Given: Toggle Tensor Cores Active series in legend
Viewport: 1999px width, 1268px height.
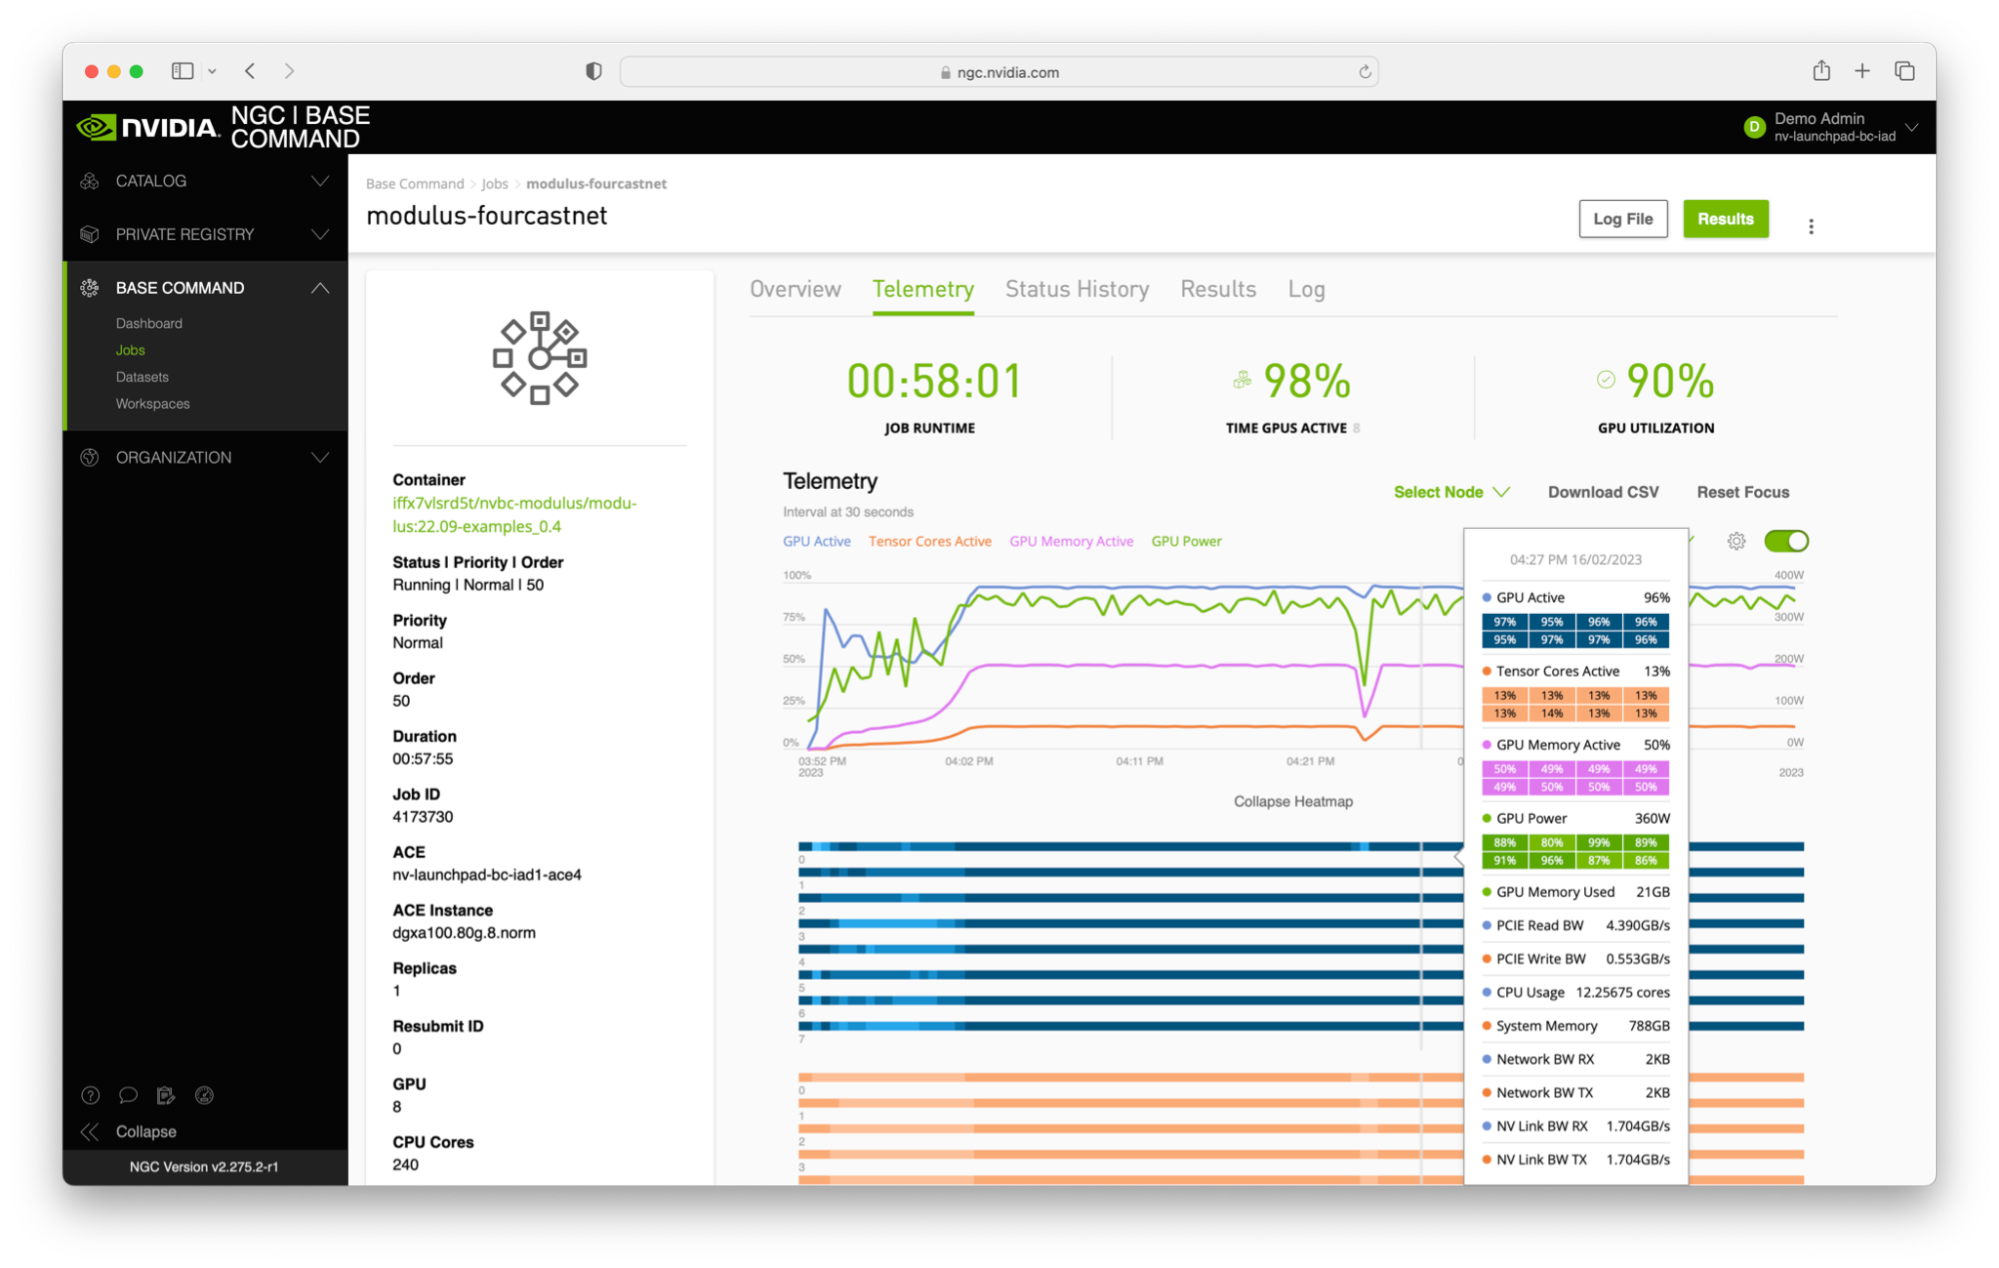Looking at the screenshot, I should pos(930,541).
